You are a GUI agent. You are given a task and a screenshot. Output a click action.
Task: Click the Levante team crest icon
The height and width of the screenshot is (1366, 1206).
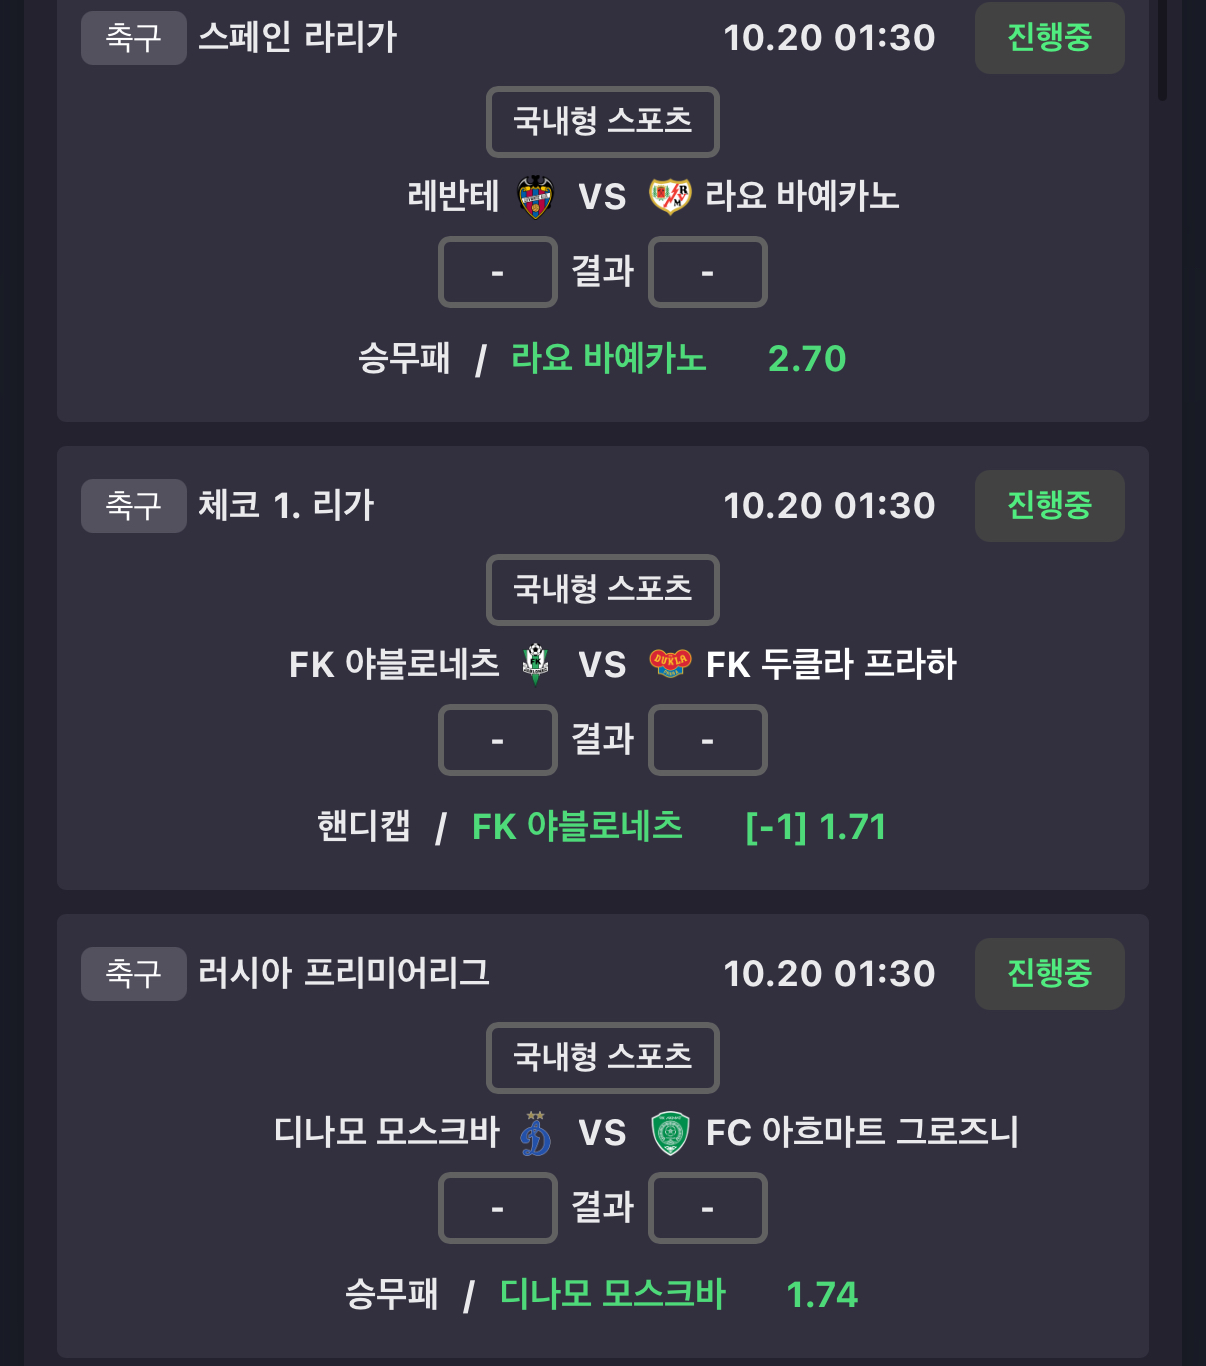click(x=535, y=197)
